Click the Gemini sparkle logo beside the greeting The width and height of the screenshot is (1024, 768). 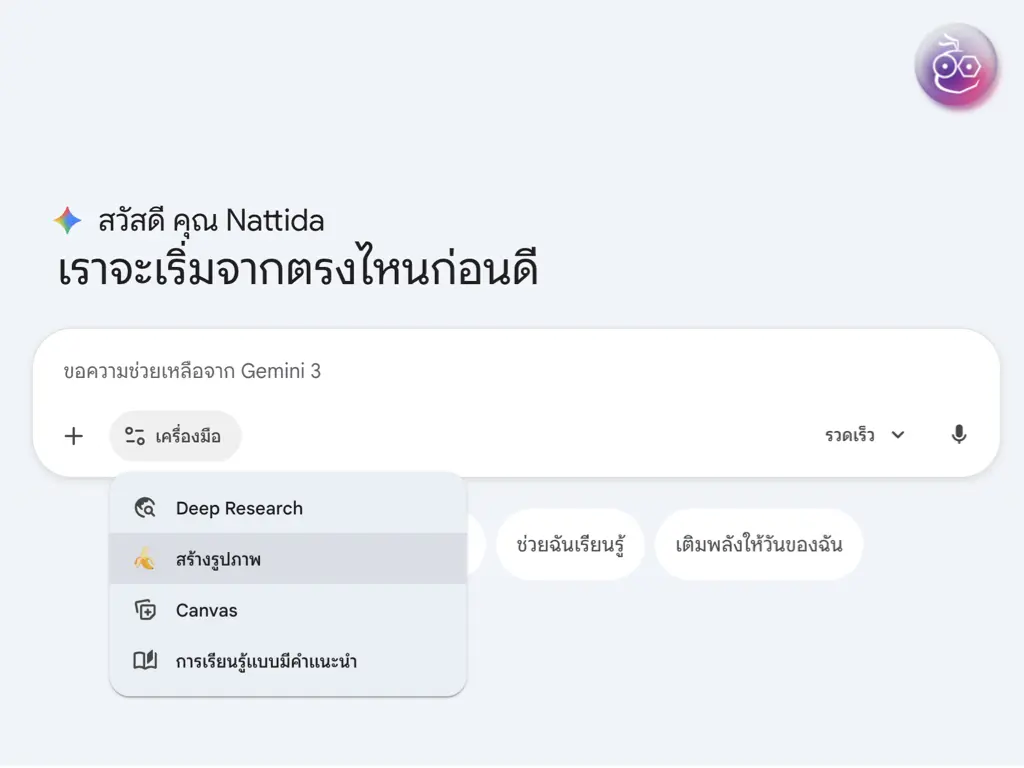[x=68, y=221]
